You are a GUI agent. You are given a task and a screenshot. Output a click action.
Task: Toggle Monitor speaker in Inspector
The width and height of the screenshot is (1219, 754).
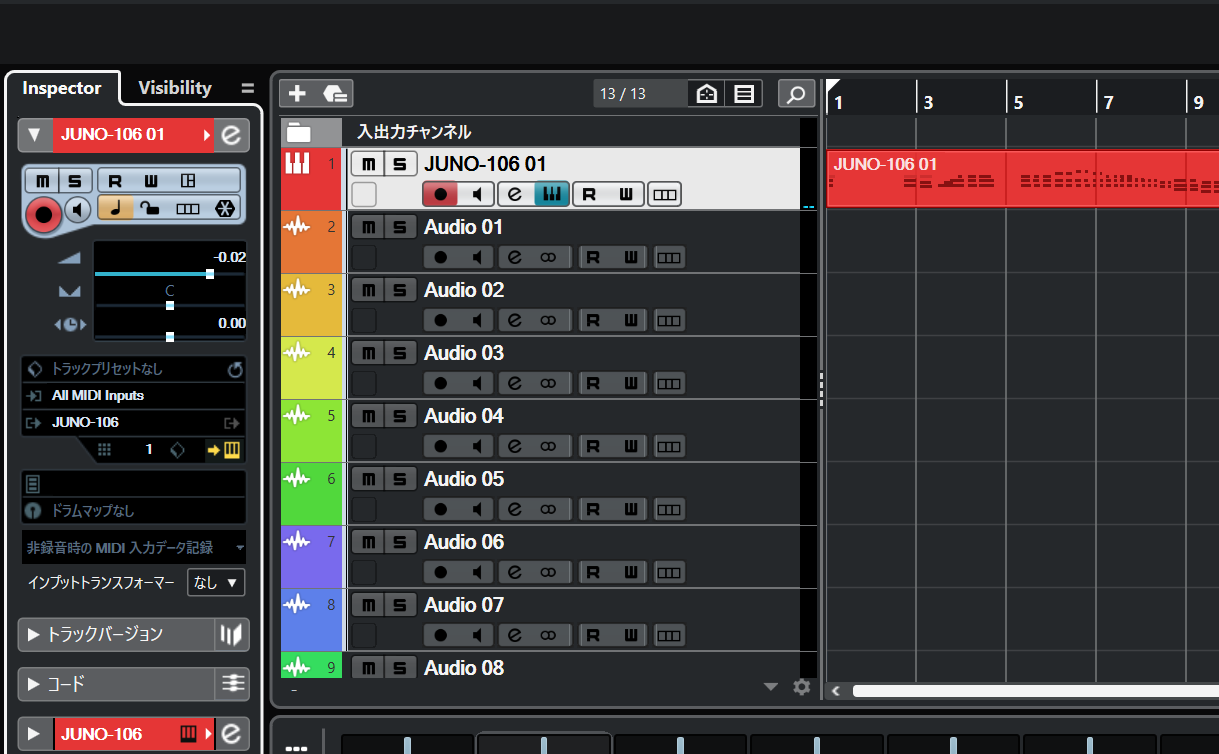(77, 209)
